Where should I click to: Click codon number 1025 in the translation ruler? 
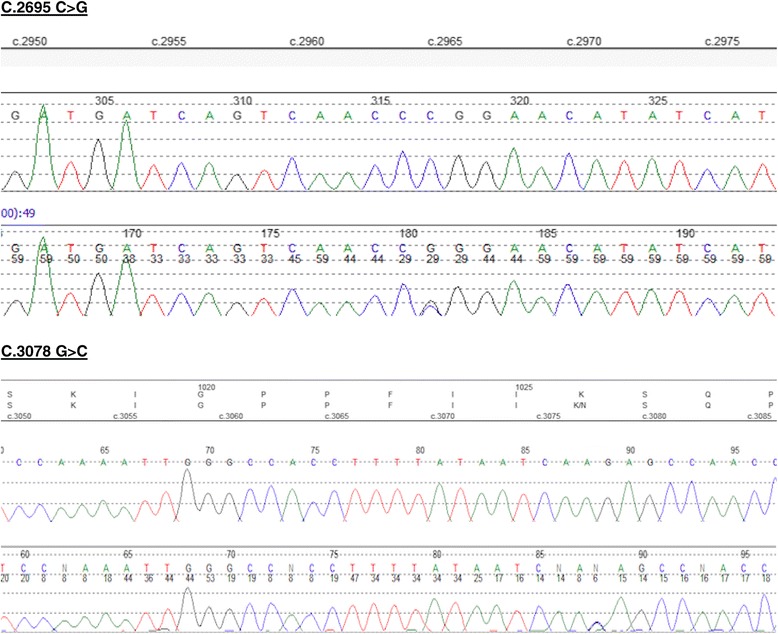tap(523, 385)
